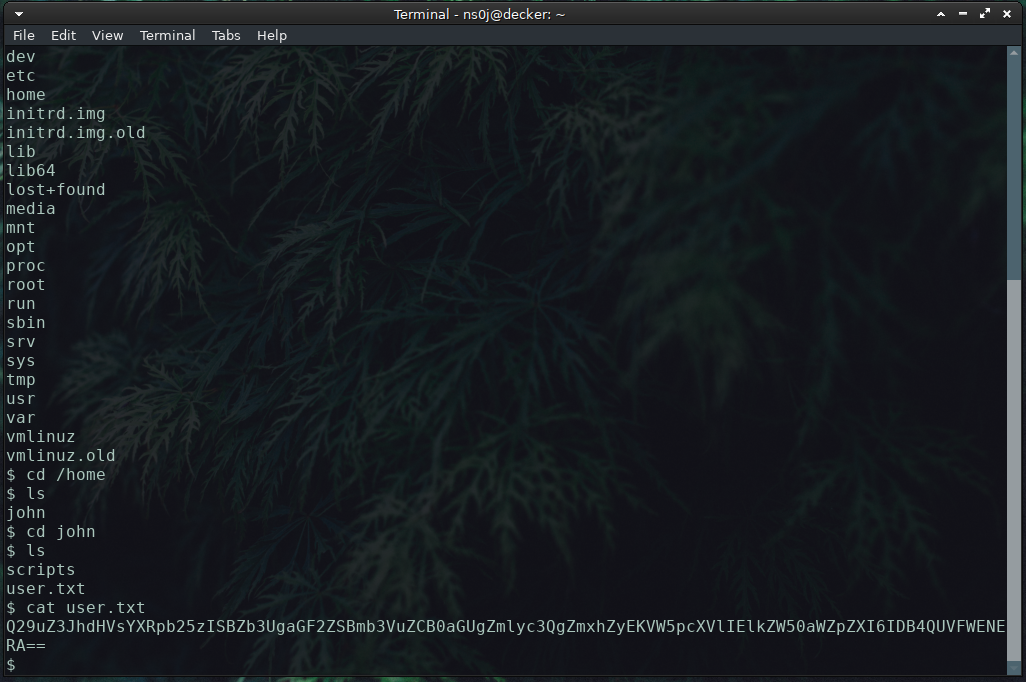Screen dimensions: 1026x682
Task: Open the Tabs menu
Action: [226, 35]
